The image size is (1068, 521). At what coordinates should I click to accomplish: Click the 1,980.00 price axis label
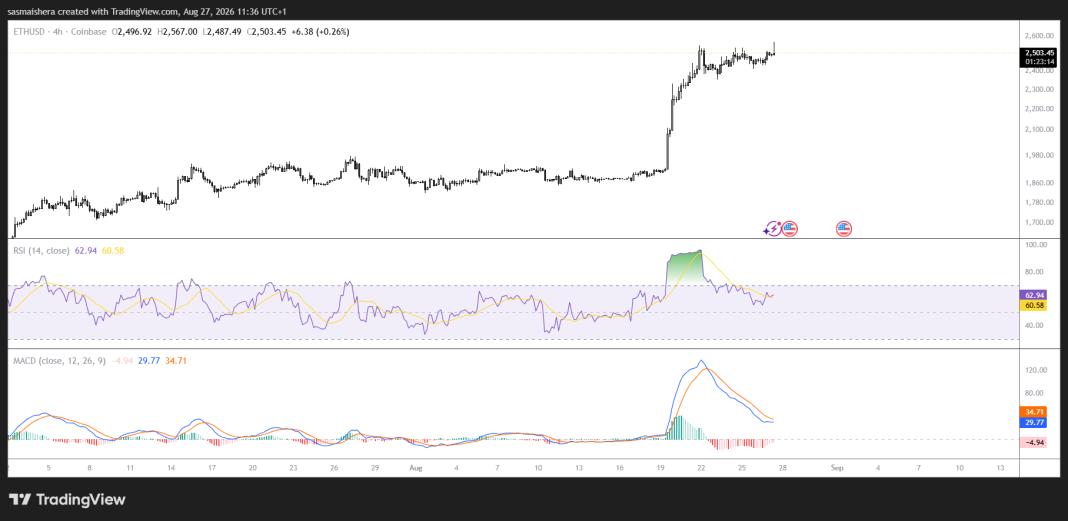pos(1039,155)
